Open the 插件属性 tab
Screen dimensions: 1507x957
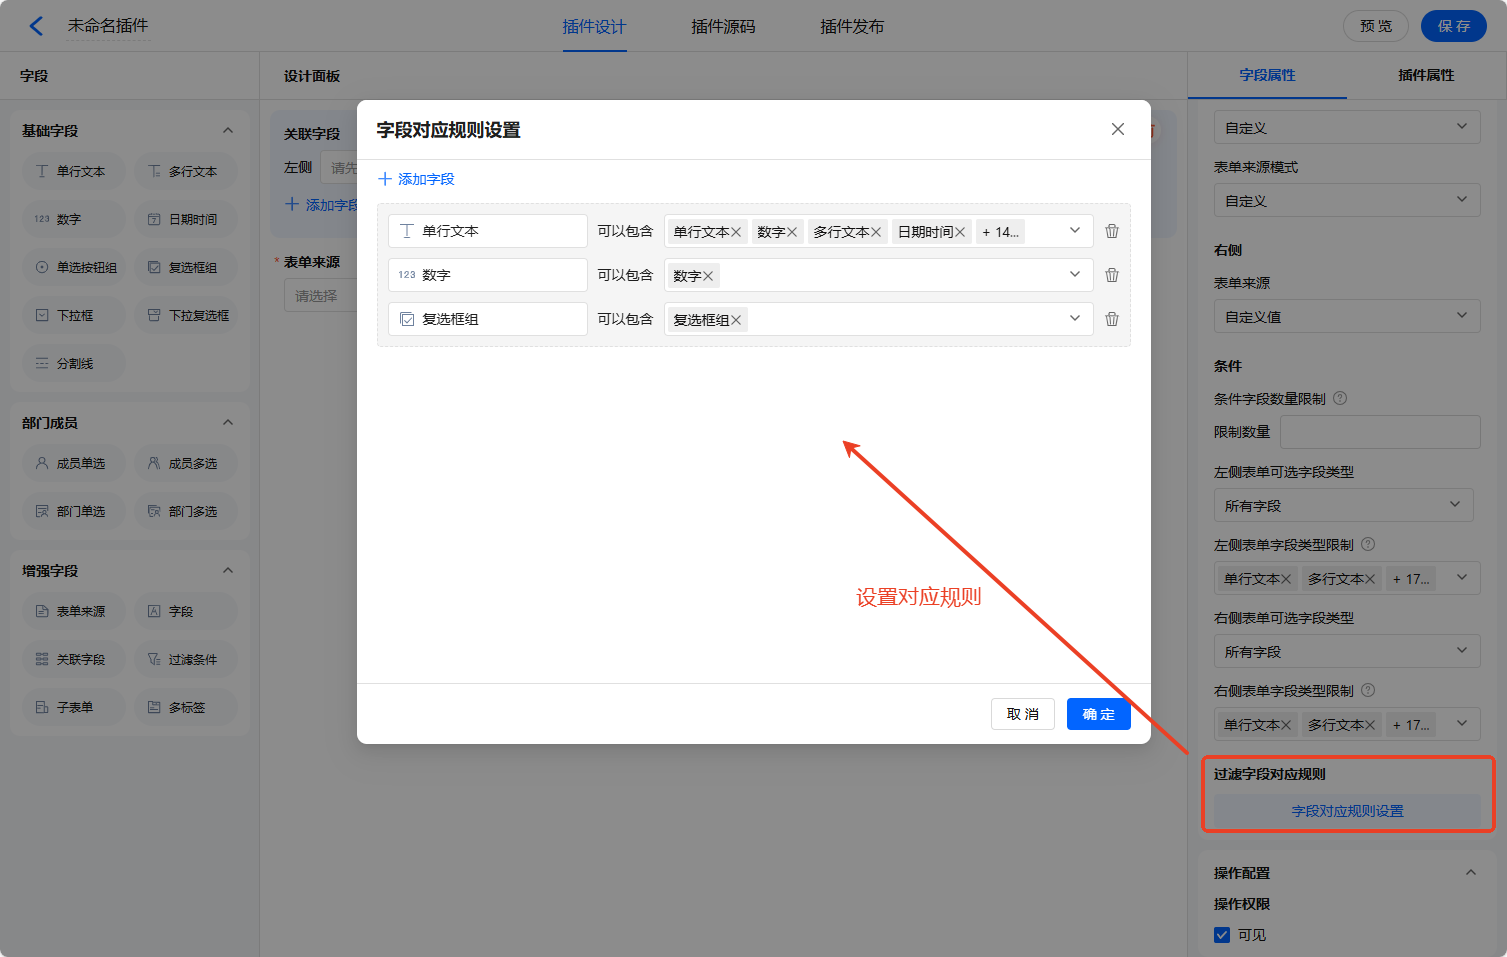1426,75
